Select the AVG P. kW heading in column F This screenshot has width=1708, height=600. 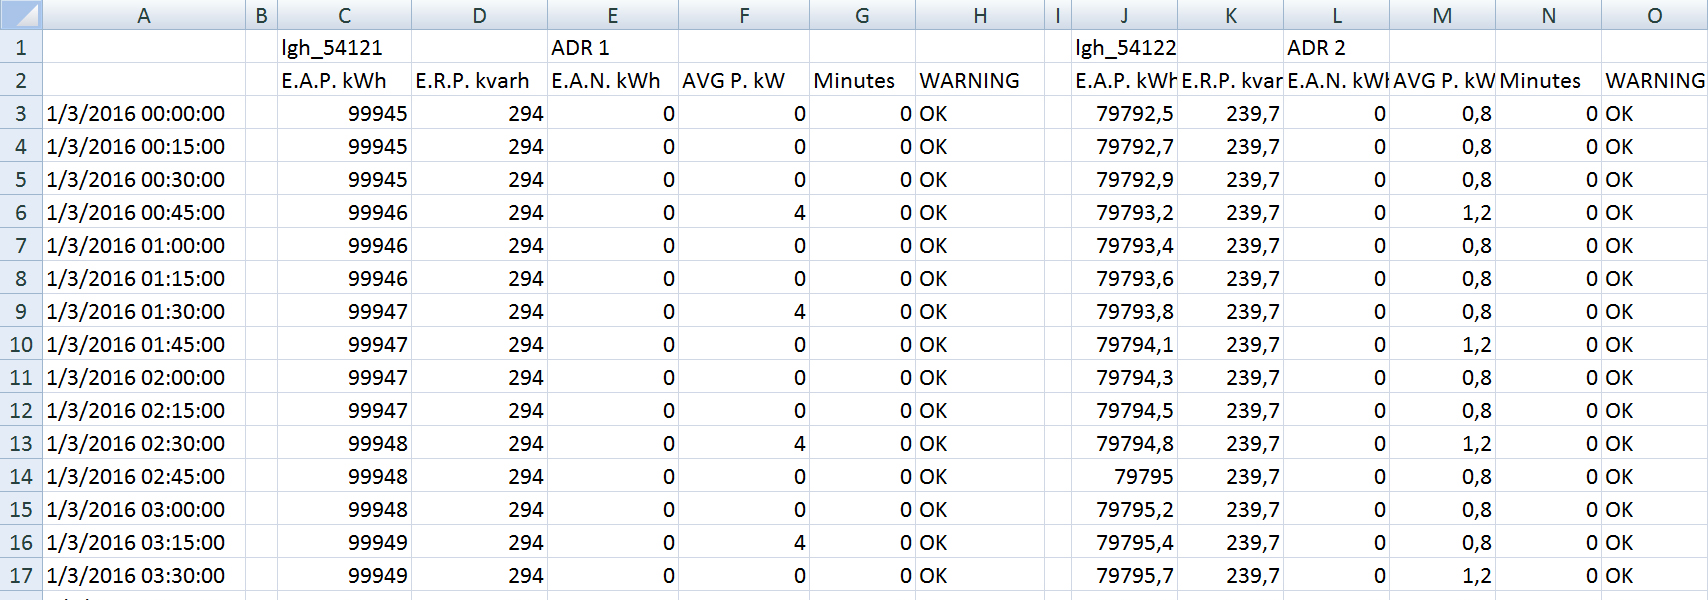point(744,80)
